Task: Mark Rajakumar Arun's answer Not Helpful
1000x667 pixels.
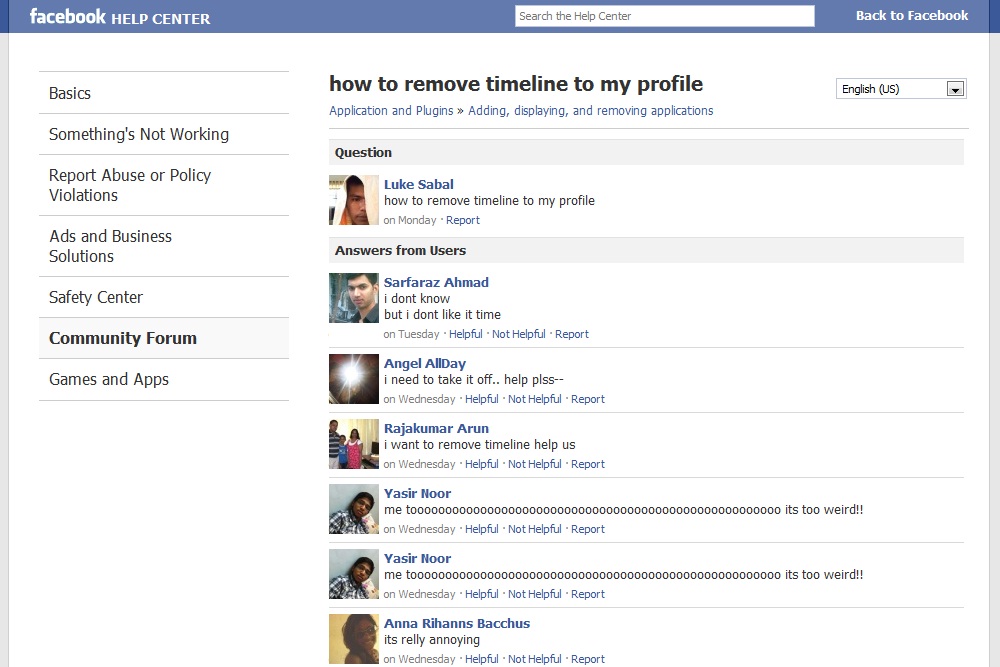Action: tap(534, 464)
